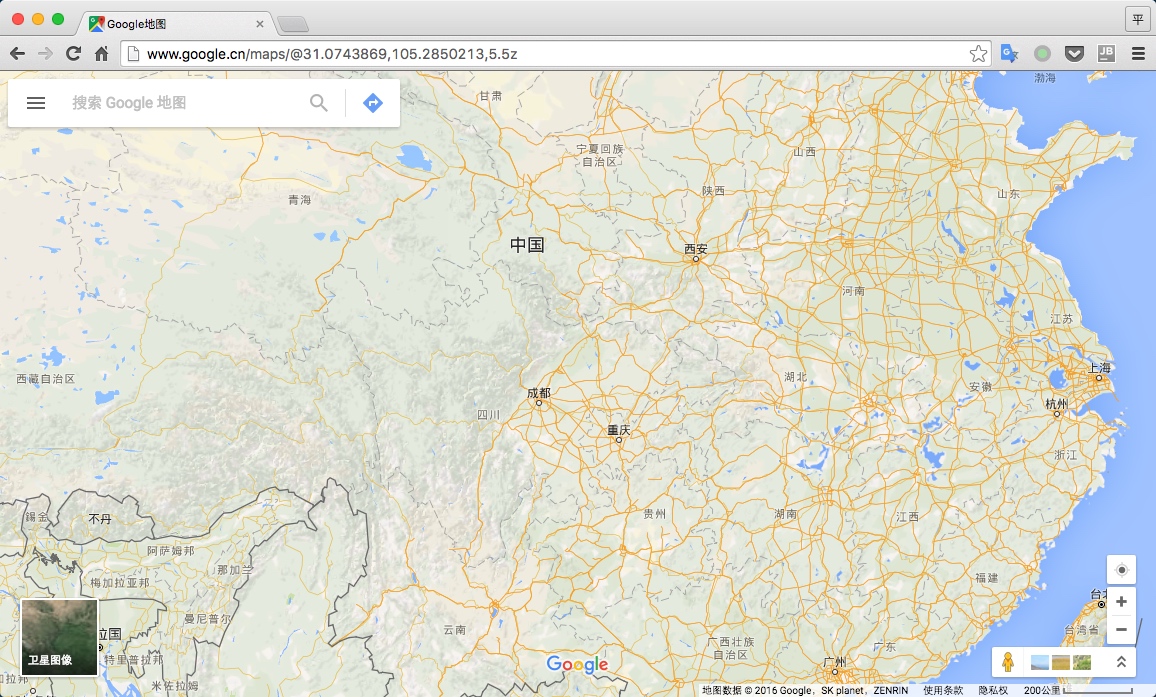Open the Pocket extension
The height and width of the screenshot is (697, 1156).
point(1074,54)
